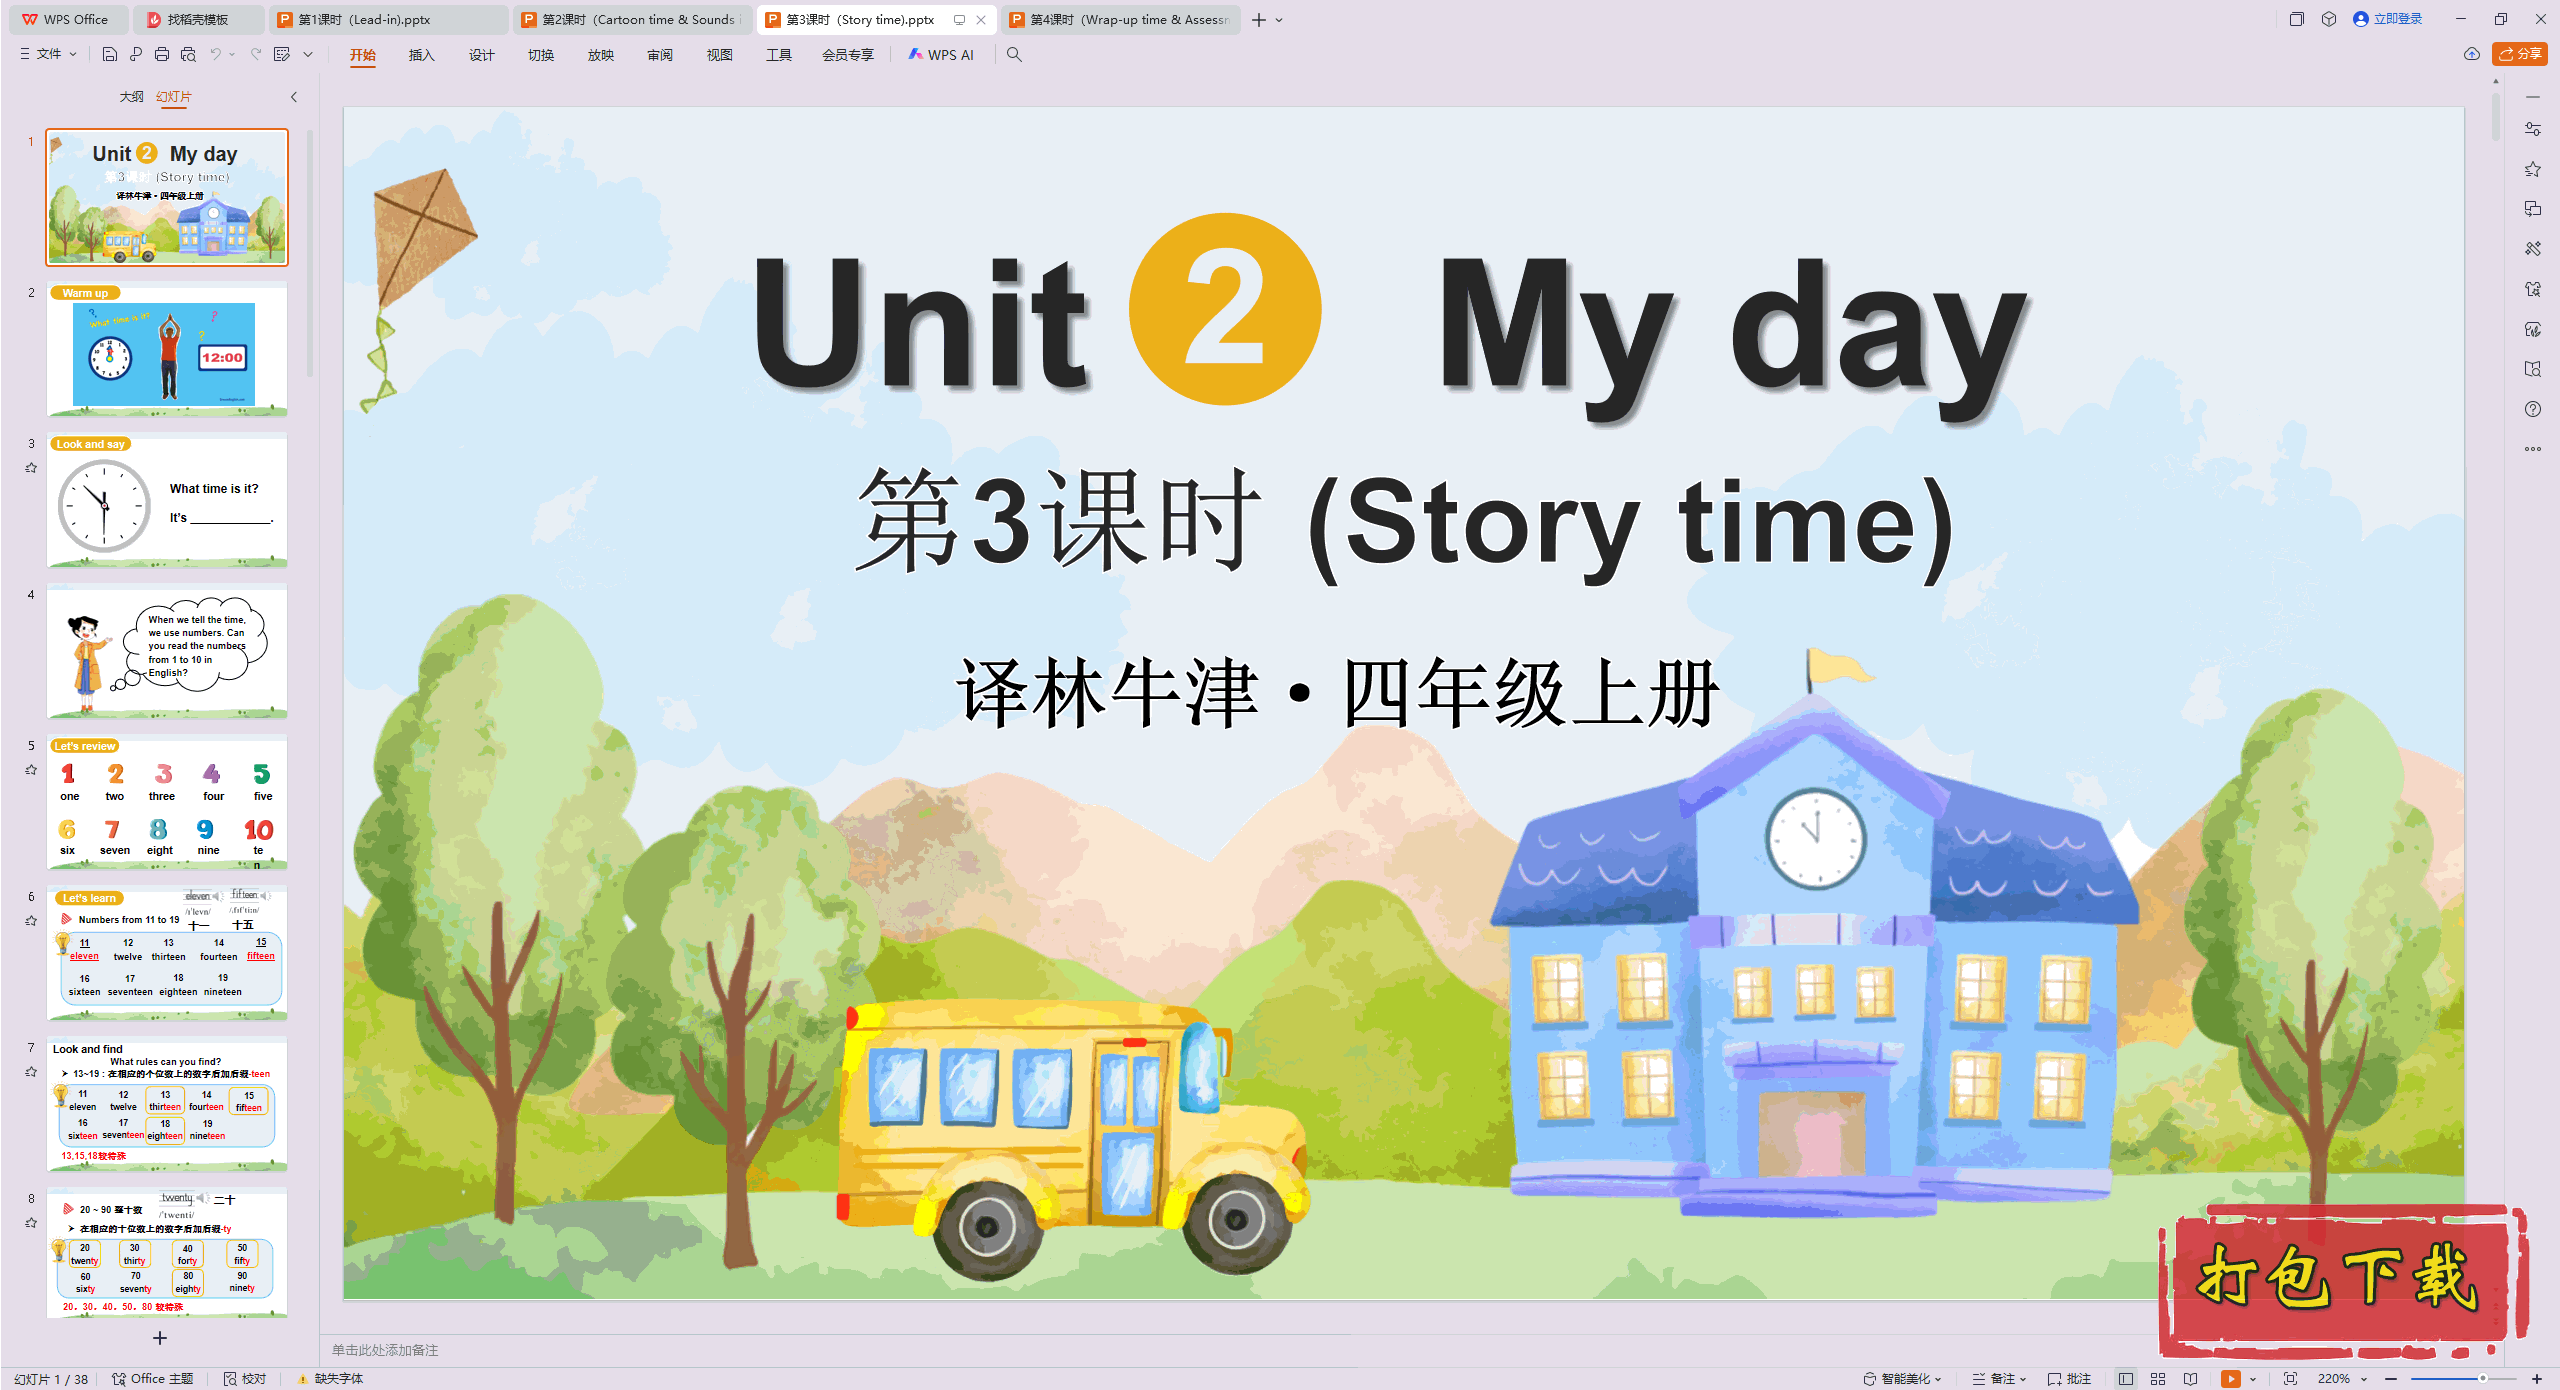
Task: Toggle normal view layout in status bar
Action: pos(2126,1378)
